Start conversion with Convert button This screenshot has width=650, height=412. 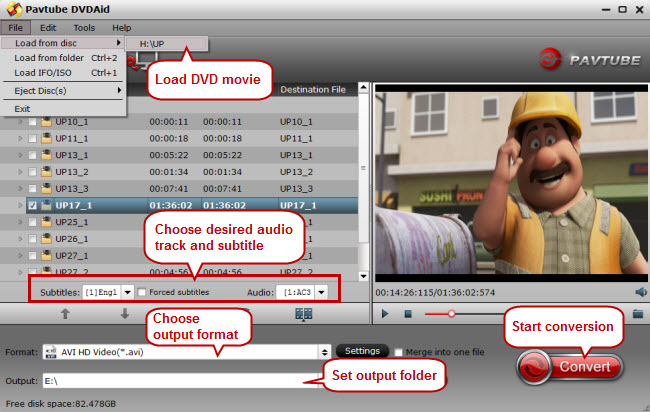(570, 367)
